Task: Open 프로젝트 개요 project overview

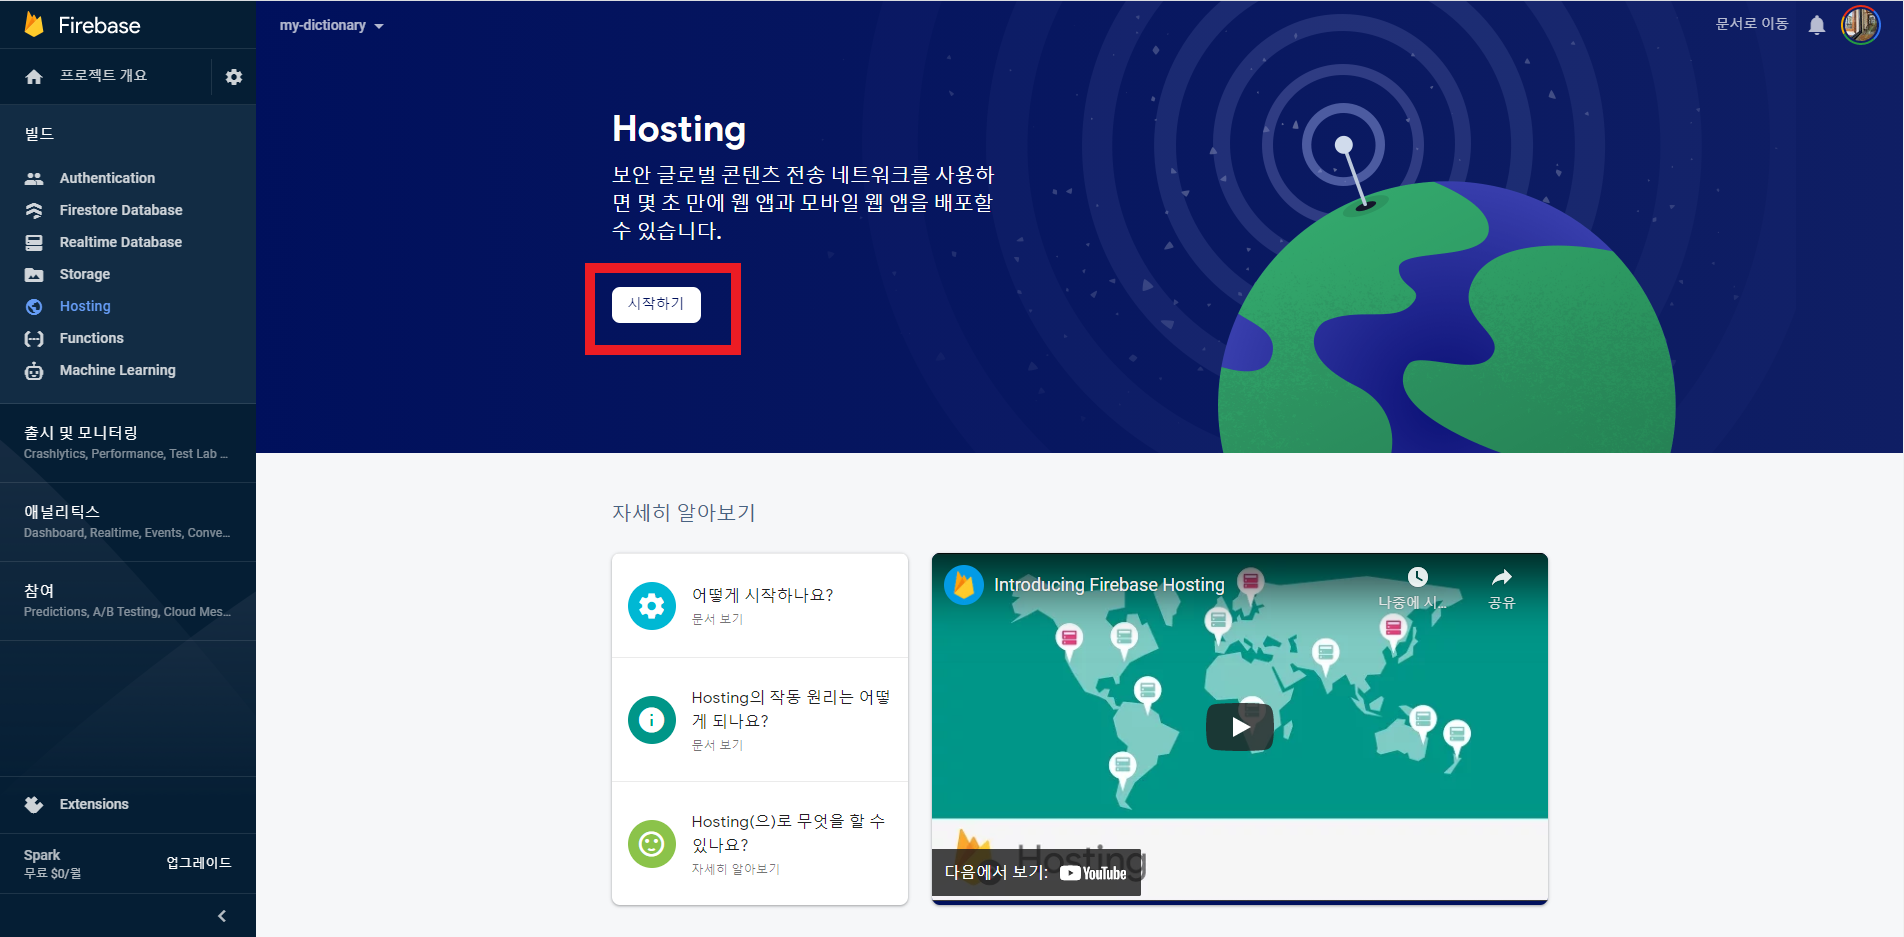Action: coord(103,76)
